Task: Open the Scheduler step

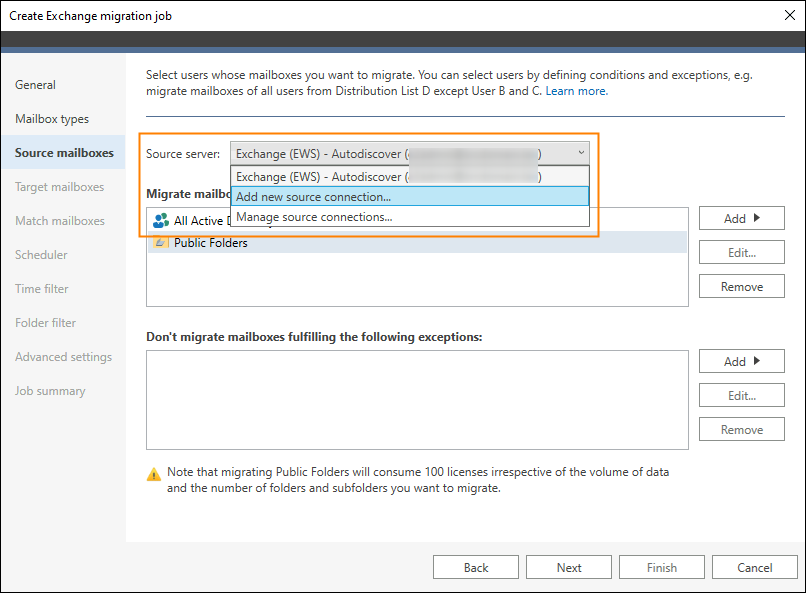Action: click(41, 254)
